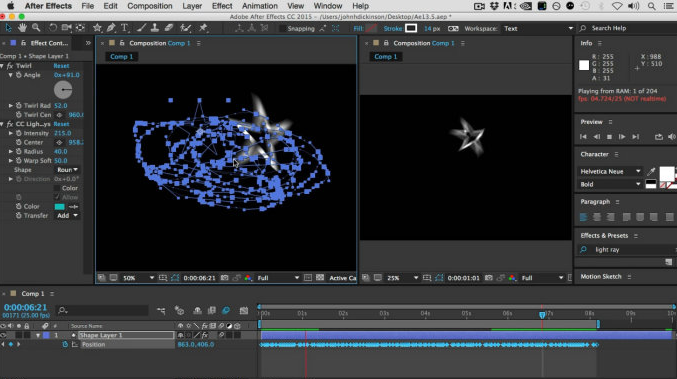Screen dimensions: 677x379
Task: Open the Window menu
Action: pyautogui.click(x=328, y=6)
